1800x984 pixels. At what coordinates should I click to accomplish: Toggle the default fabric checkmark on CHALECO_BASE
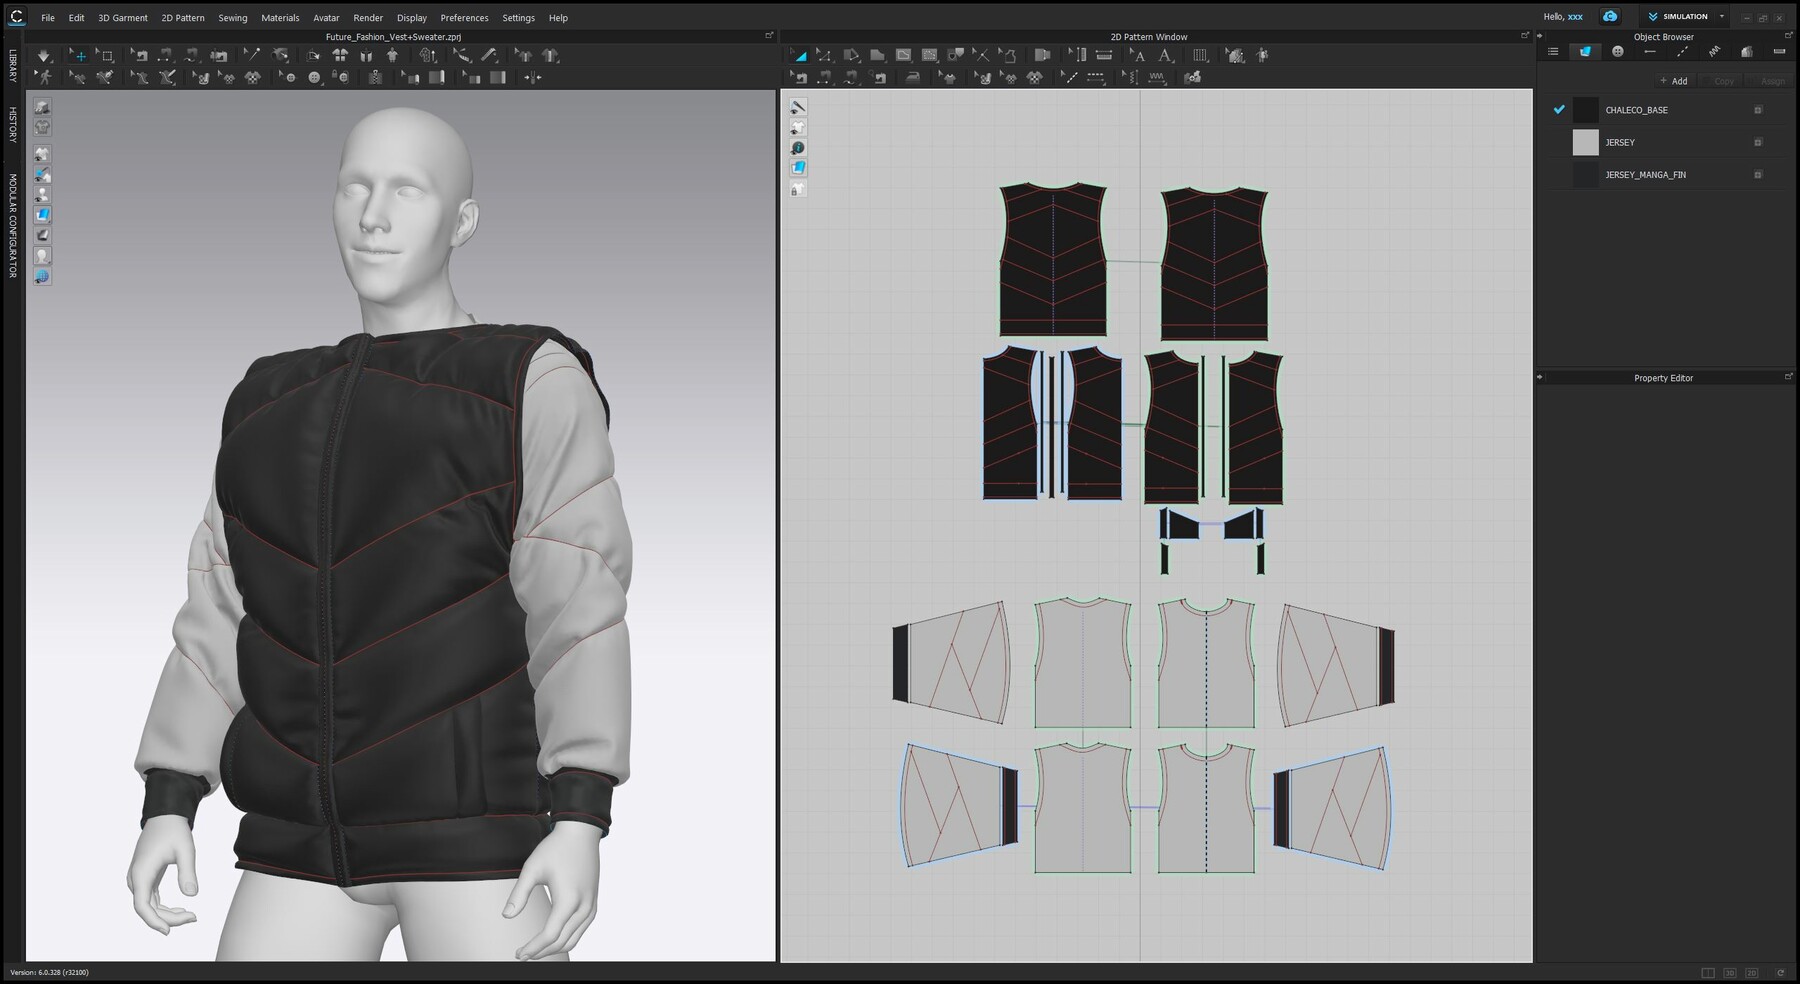[1558, 110]
